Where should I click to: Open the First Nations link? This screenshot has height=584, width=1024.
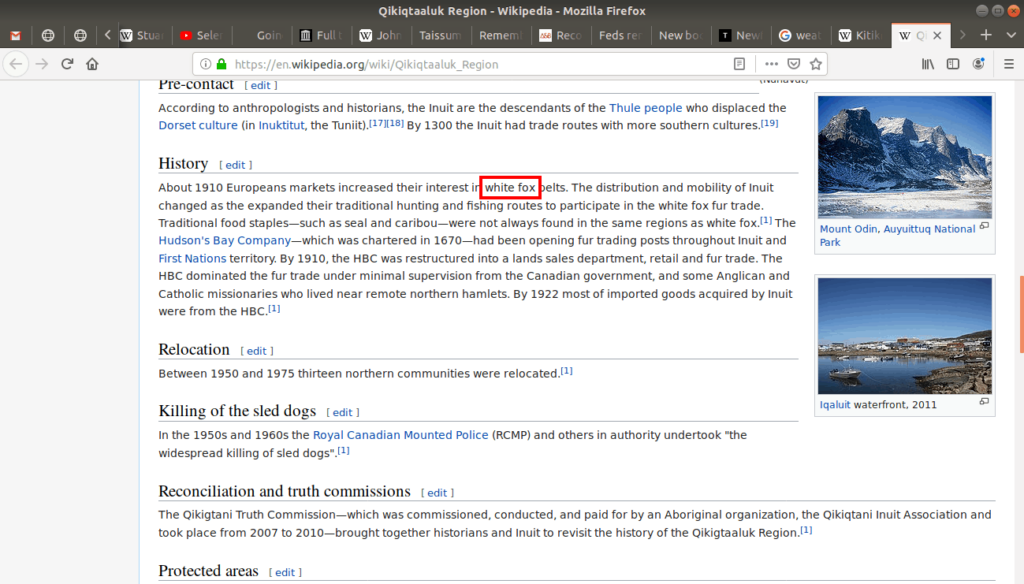[x=192, y=259]
